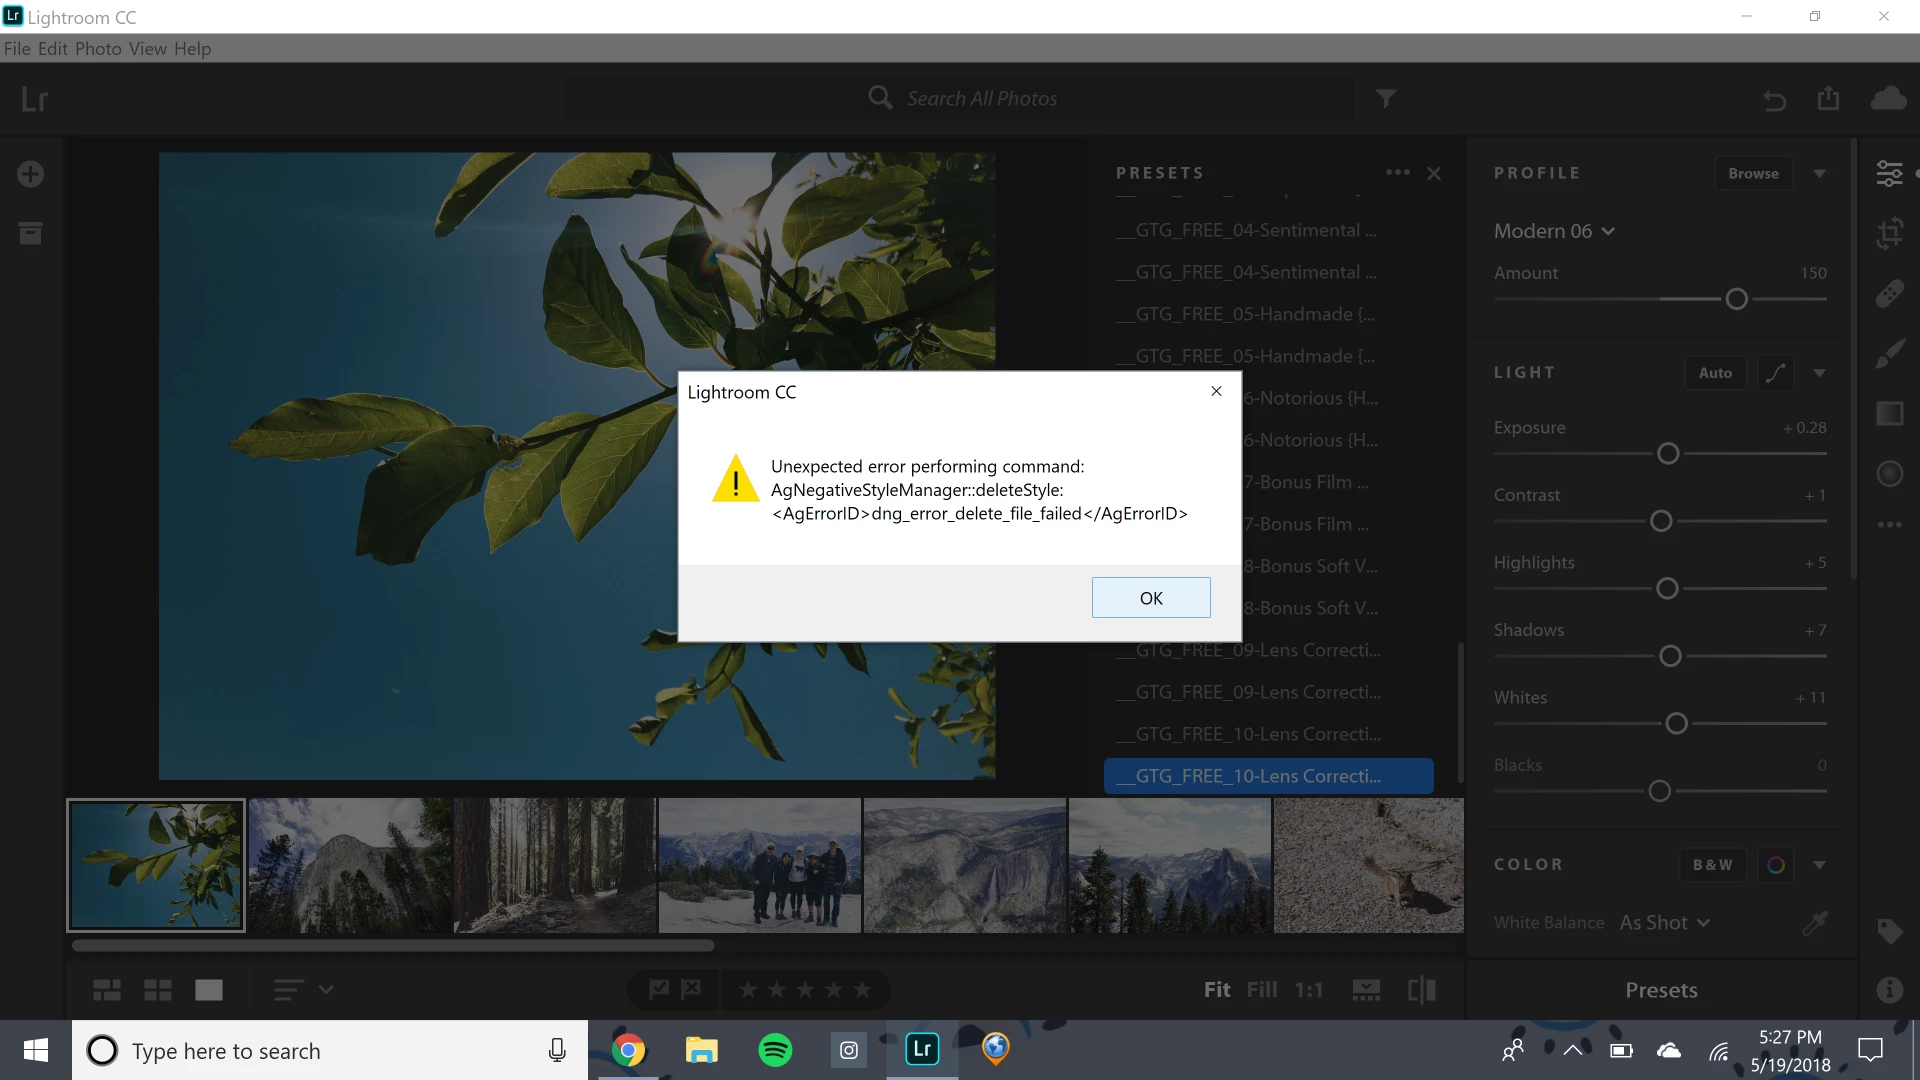
Task: Open the Linear Gradient tool
Action: [x=1889, y=413]
